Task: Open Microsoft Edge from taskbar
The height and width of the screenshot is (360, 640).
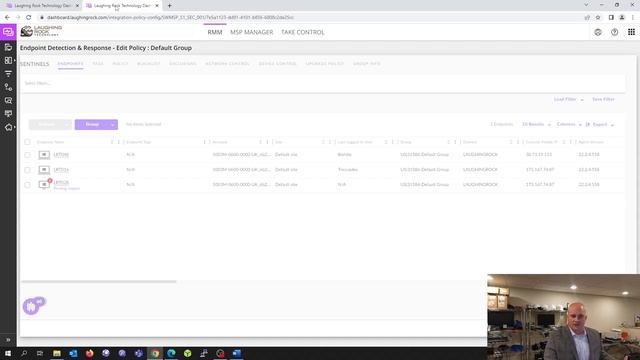Action: pyautogui.click(x=171, y=353)
